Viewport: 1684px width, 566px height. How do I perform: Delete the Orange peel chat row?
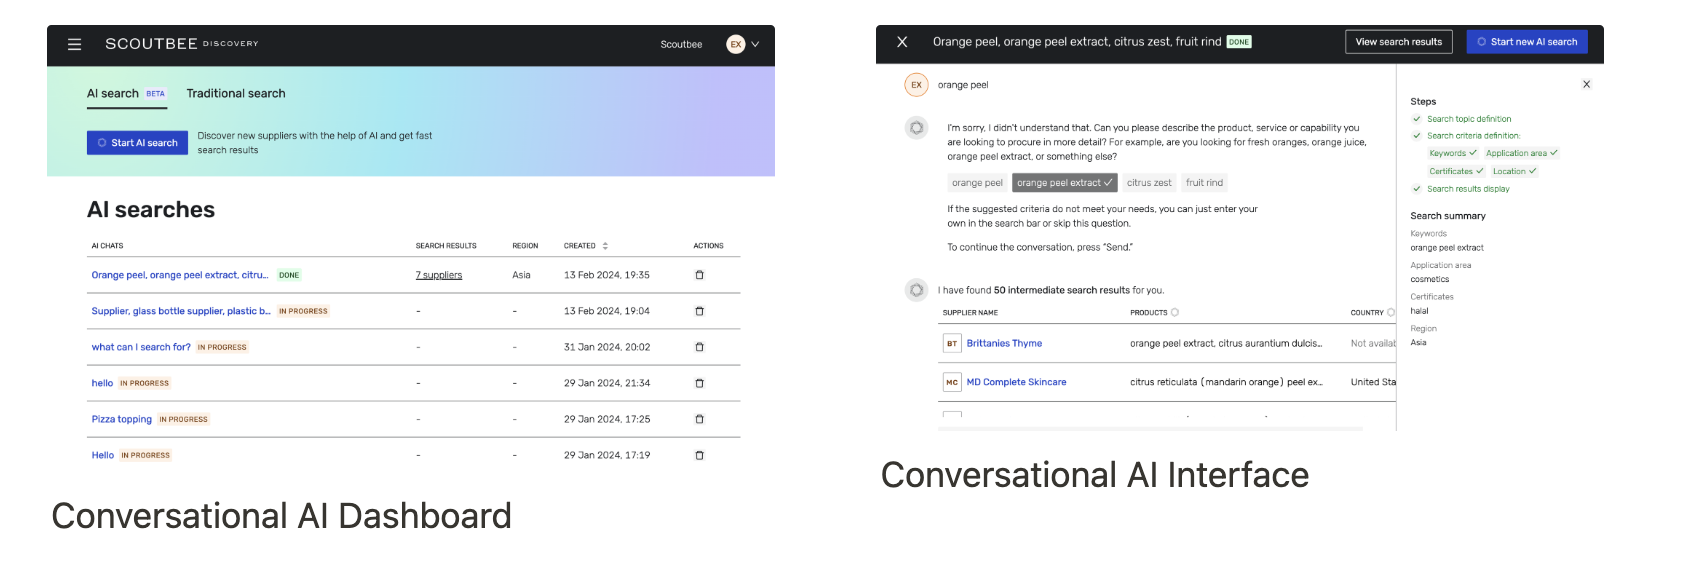(x=699, y=275)
